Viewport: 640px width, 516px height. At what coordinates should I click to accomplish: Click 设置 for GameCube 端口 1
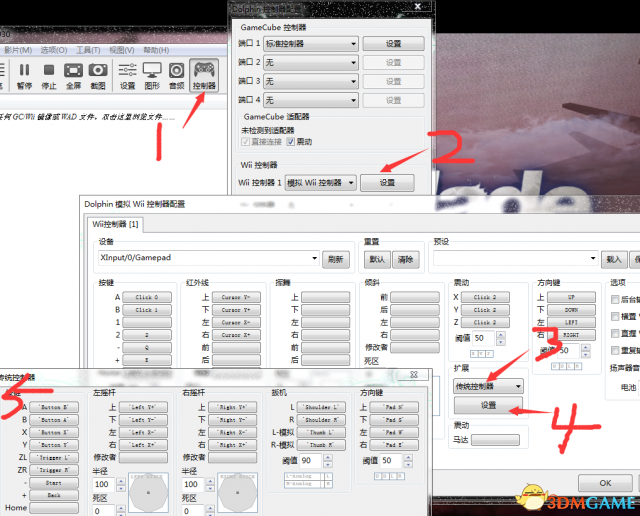pyautogui.click(x=393, y=44)
